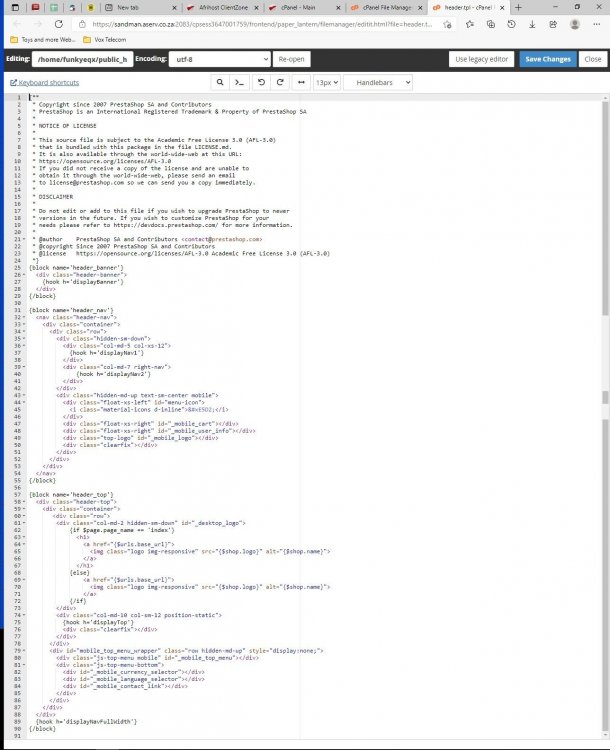Switch to the green pinned tab
The width and height of the screenshot is (610, 750).
[x=54, y=7]
